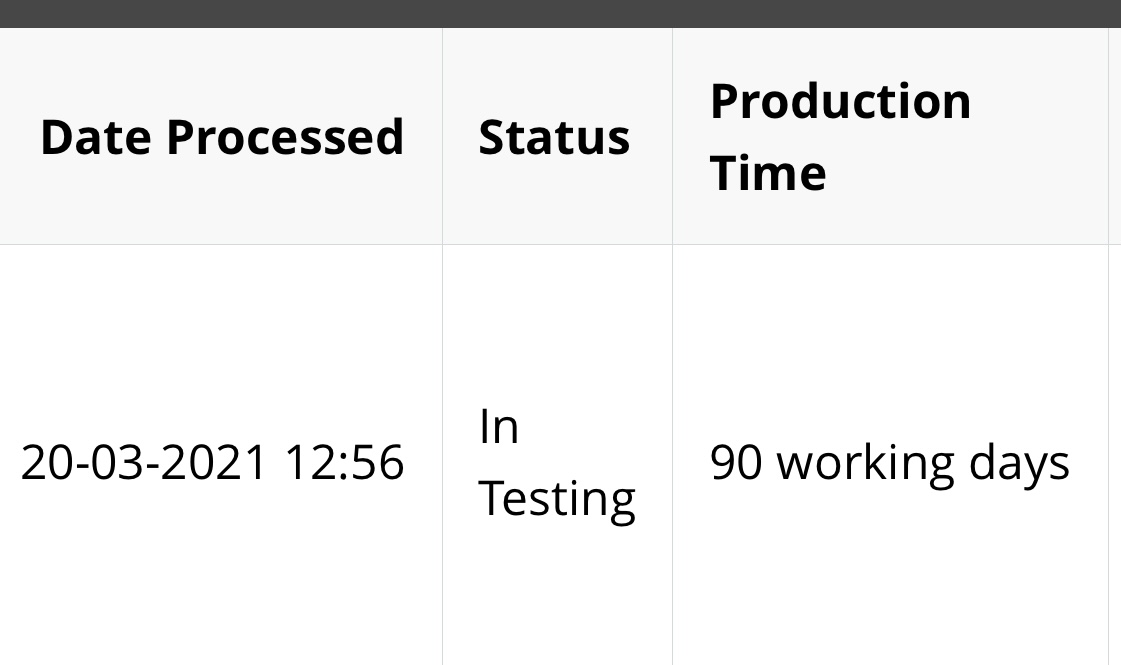Select the 90 working days cell
This screenshot has height=665, width=1121.
[x=889, y=462]
